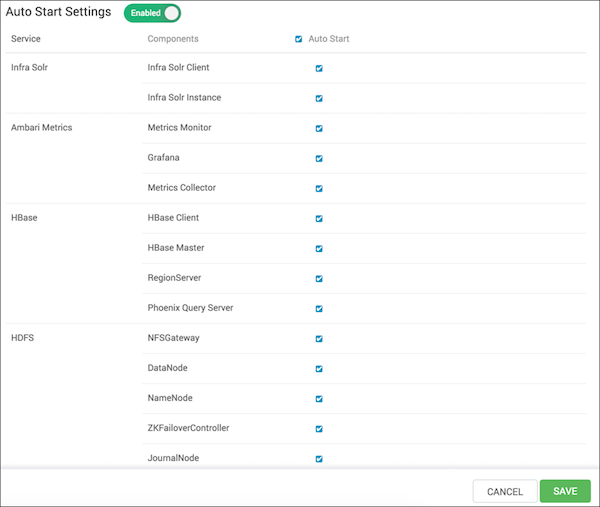Uncheck auto start for NameNode
This screenshot has height=507, width=600.
(319, 399)
